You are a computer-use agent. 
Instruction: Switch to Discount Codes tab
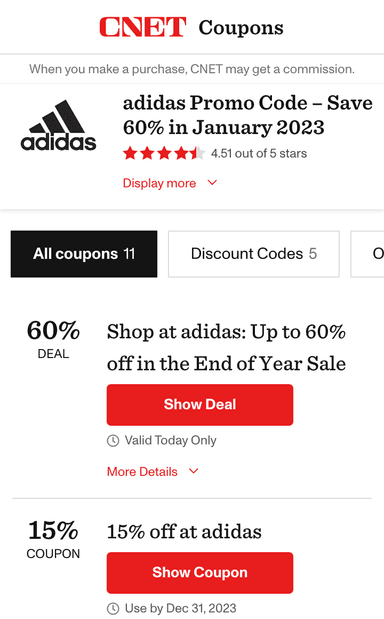click(x=254, y=254)
